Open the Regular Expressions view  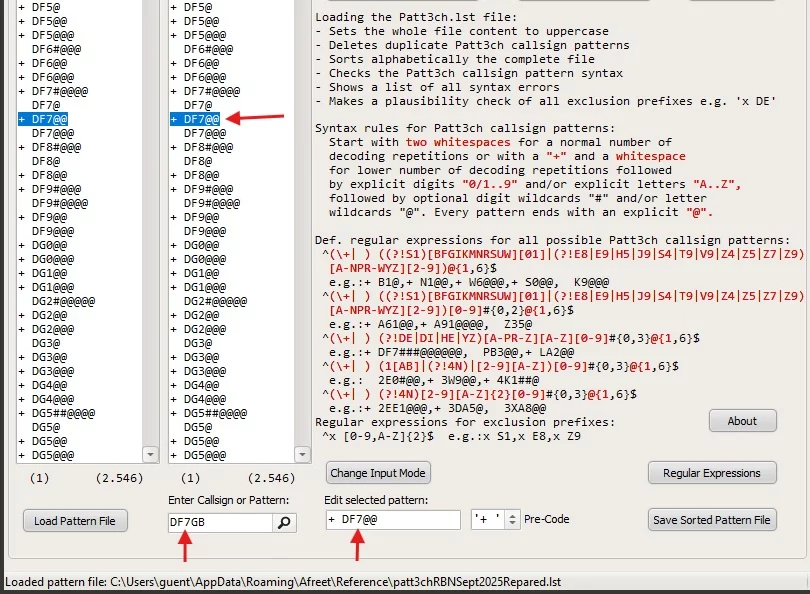(x=712, y=473)
